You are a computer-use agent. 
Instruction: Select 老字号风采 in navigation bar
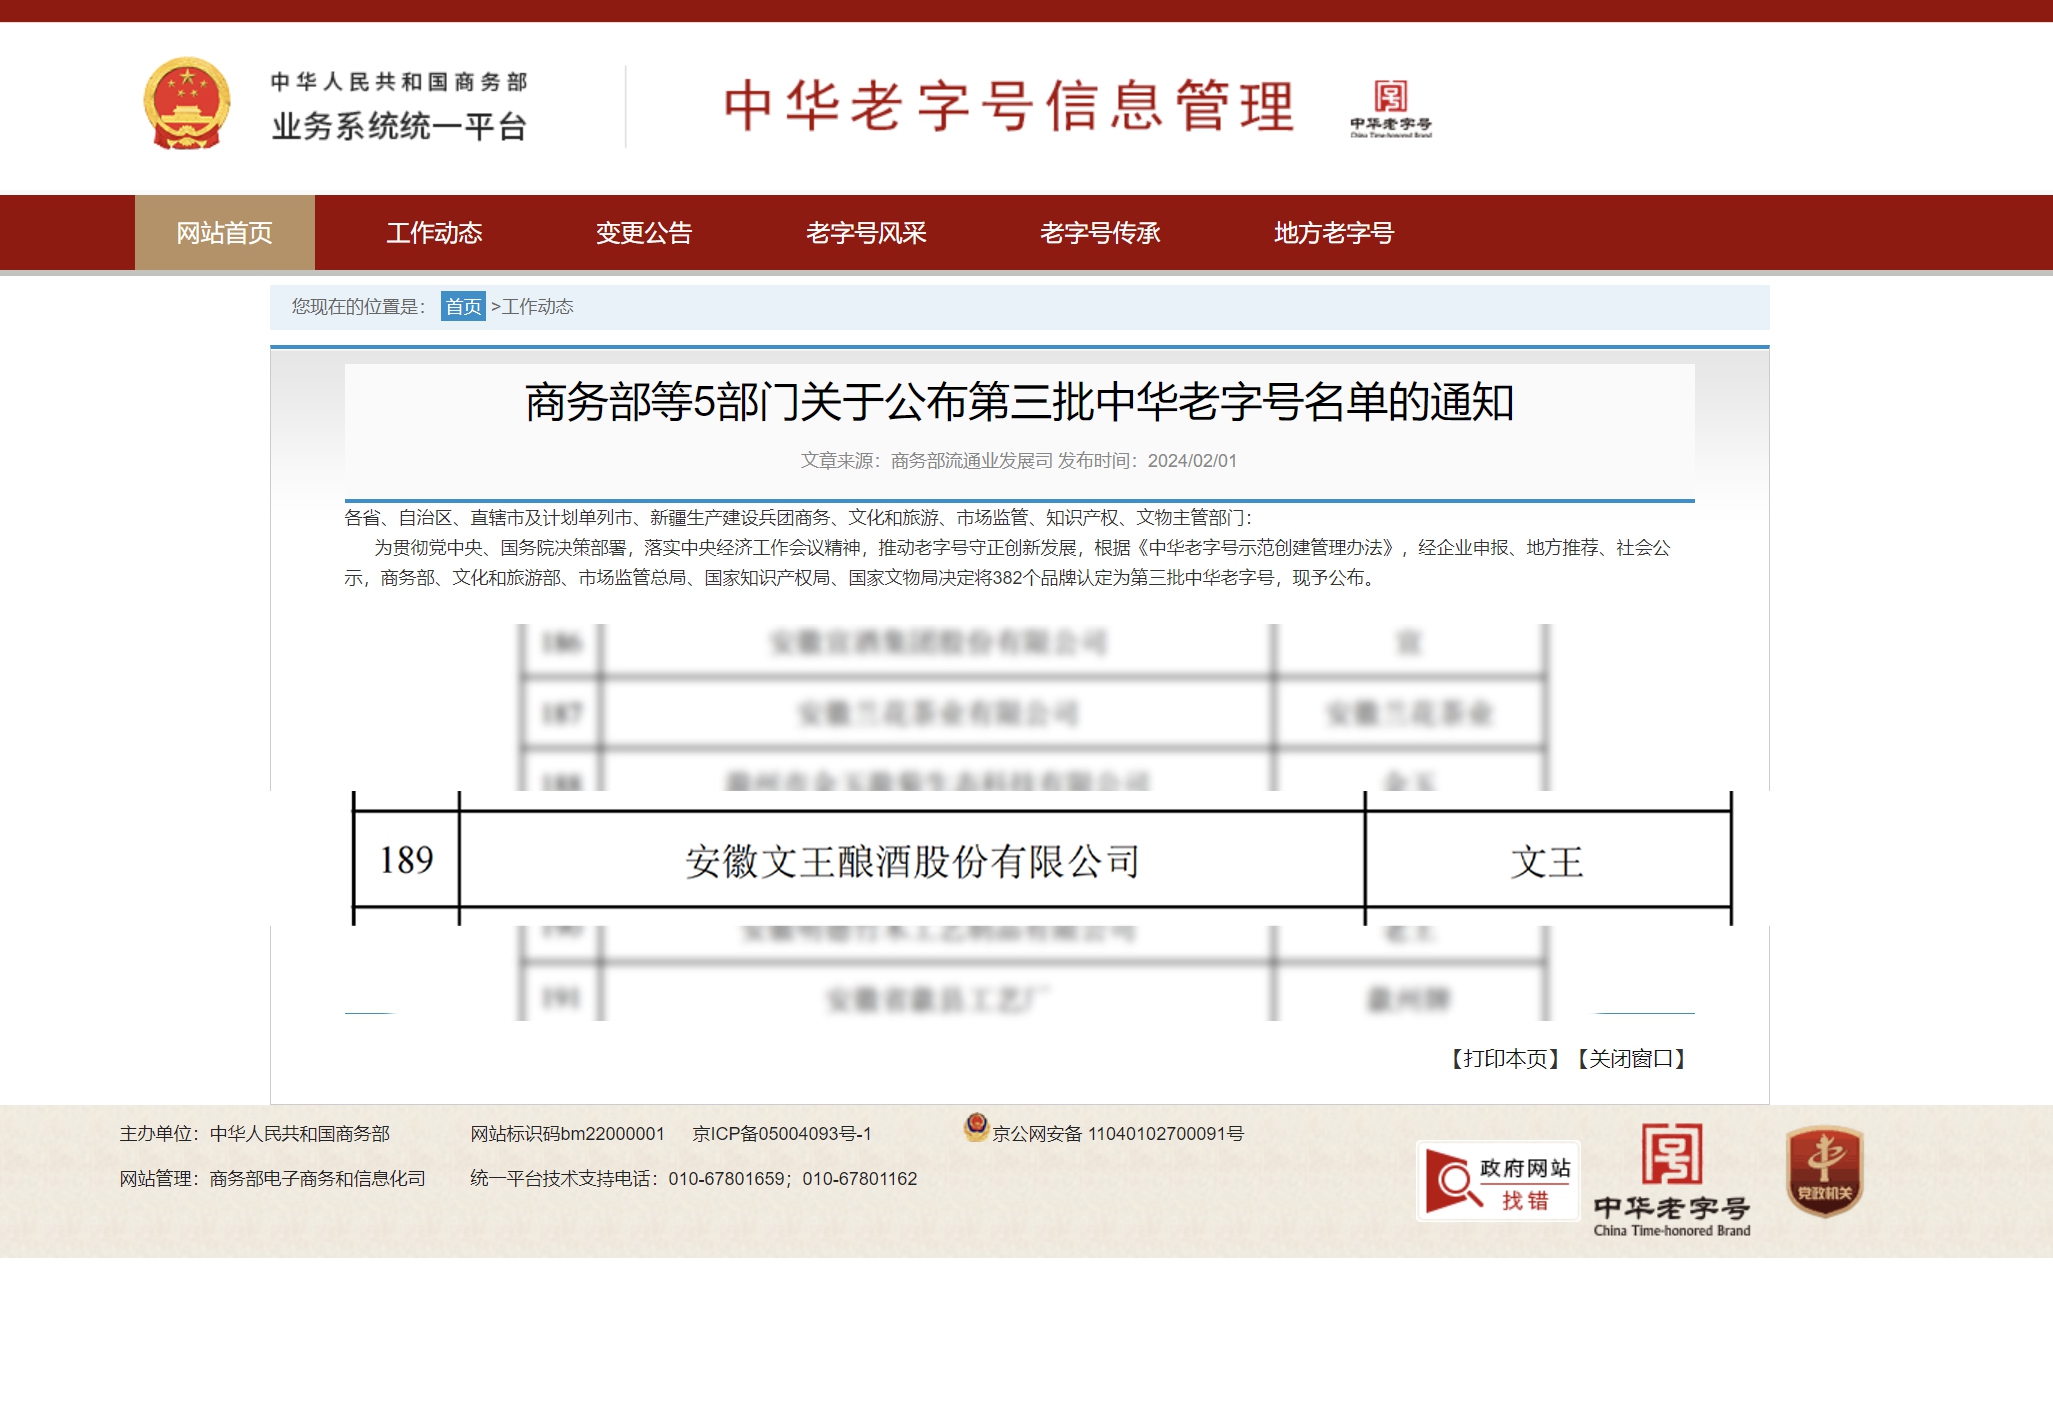click(x=866, y=233)
